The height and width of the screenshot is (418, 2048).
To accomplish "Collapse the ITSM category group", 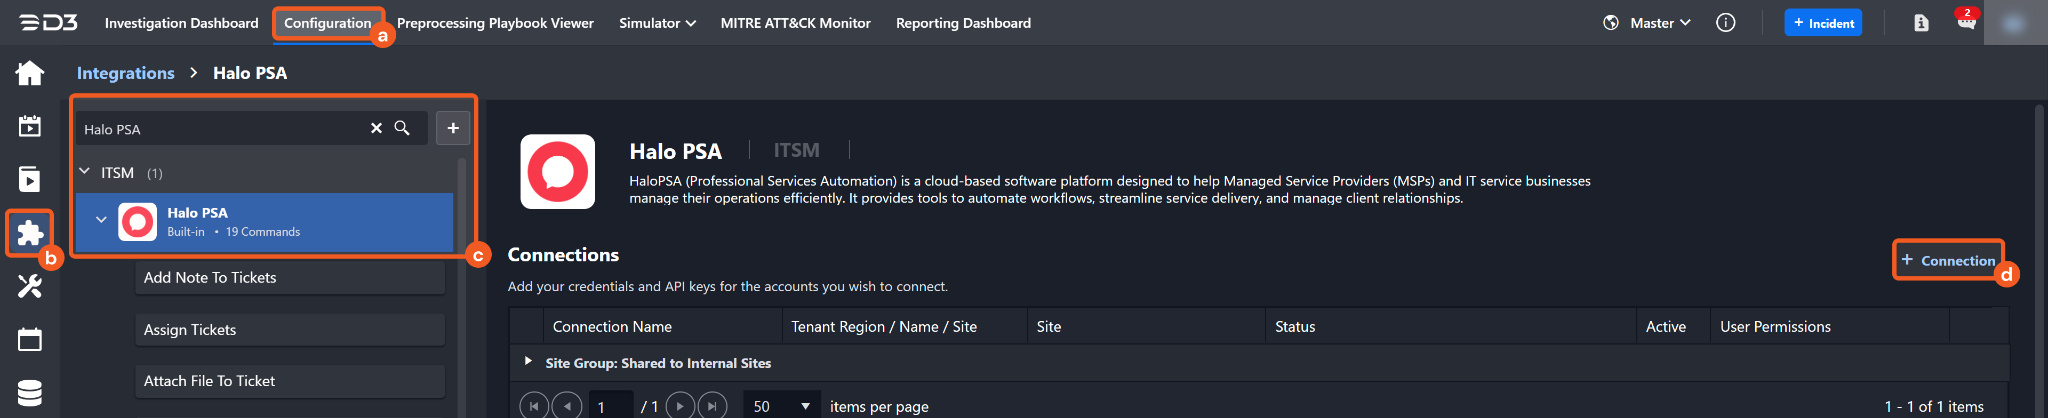I will (x=85, y=172).
